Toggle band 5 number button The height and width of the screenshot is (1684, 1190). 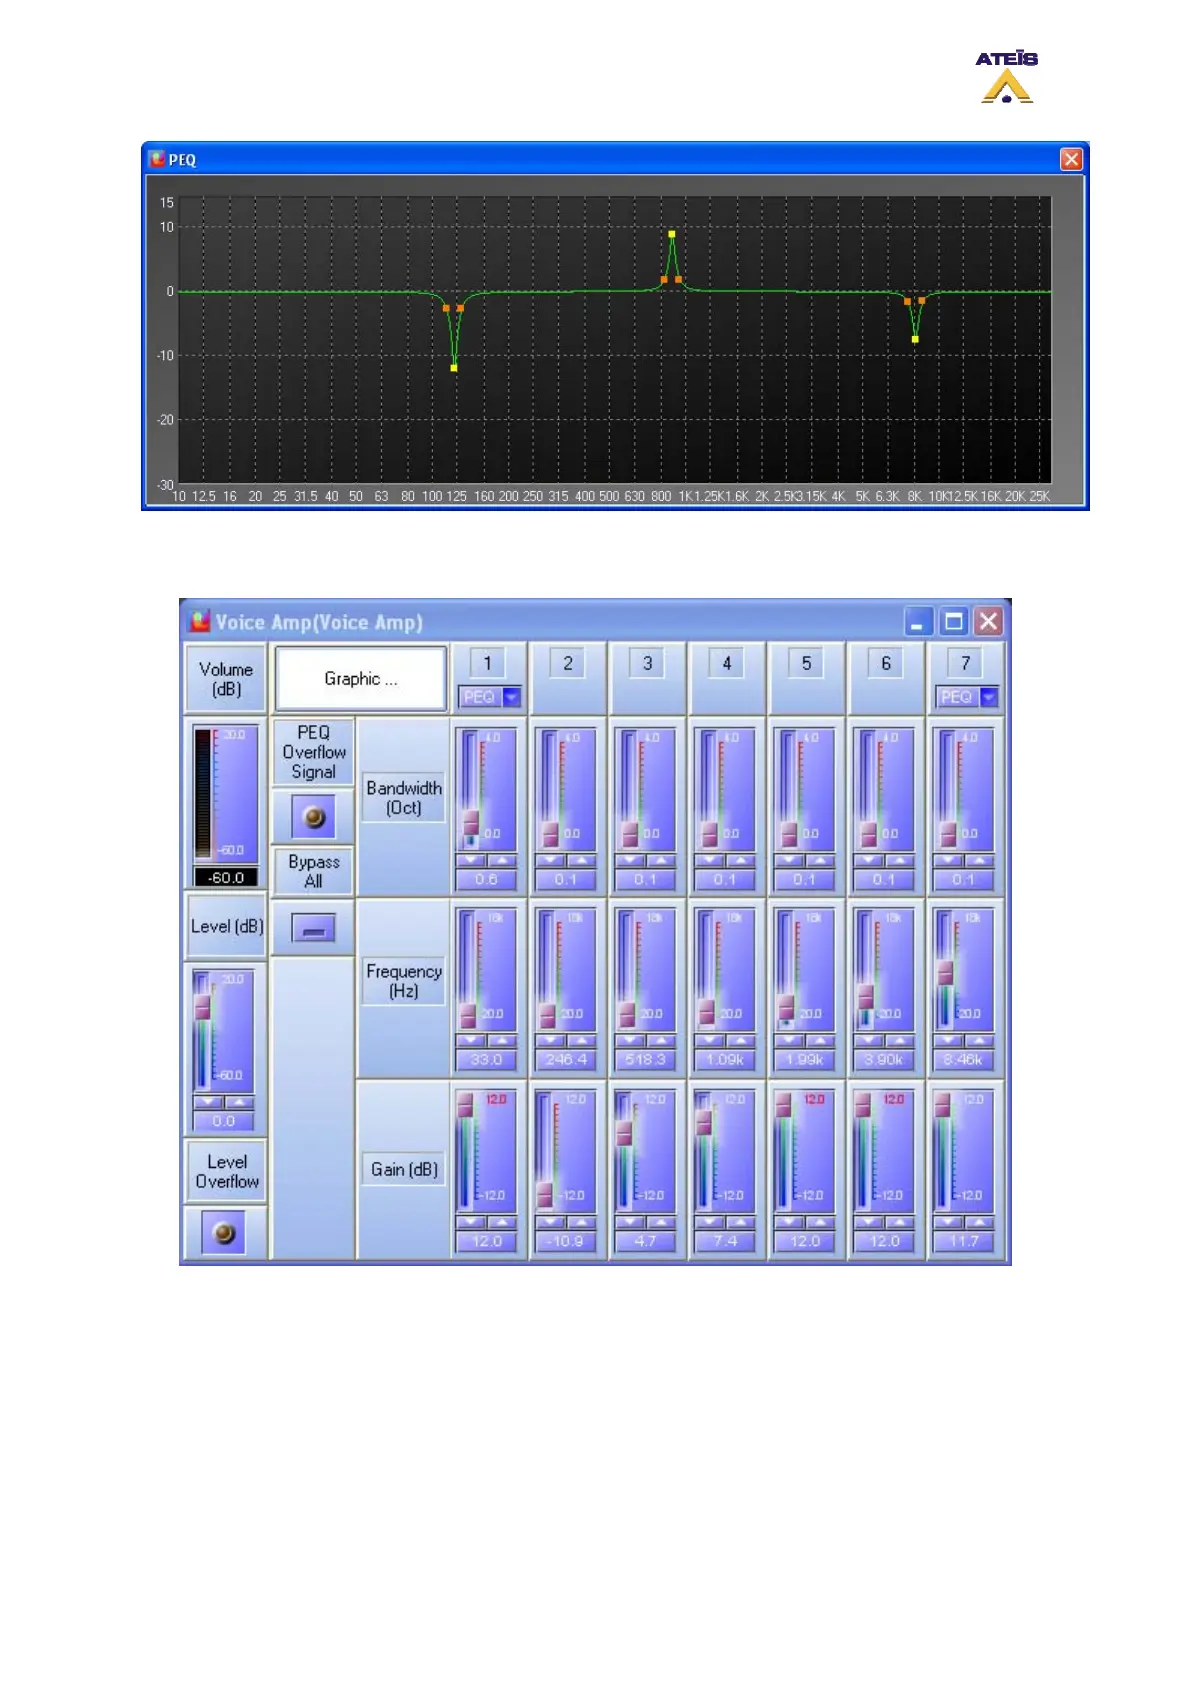[806, 663]
